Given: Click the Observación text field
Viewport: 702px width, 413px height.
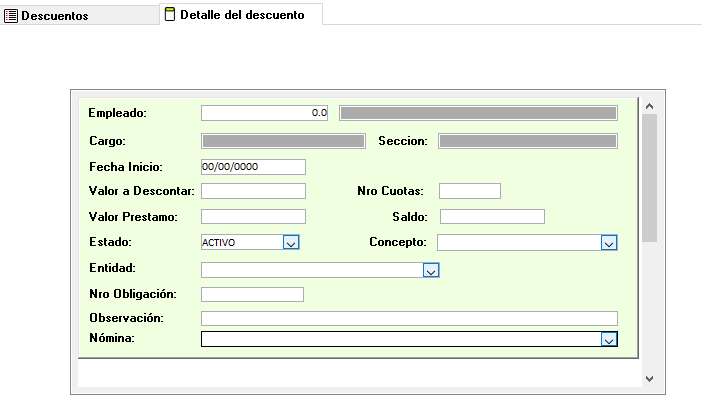Looking at the screenshot, I should [409, 318].
